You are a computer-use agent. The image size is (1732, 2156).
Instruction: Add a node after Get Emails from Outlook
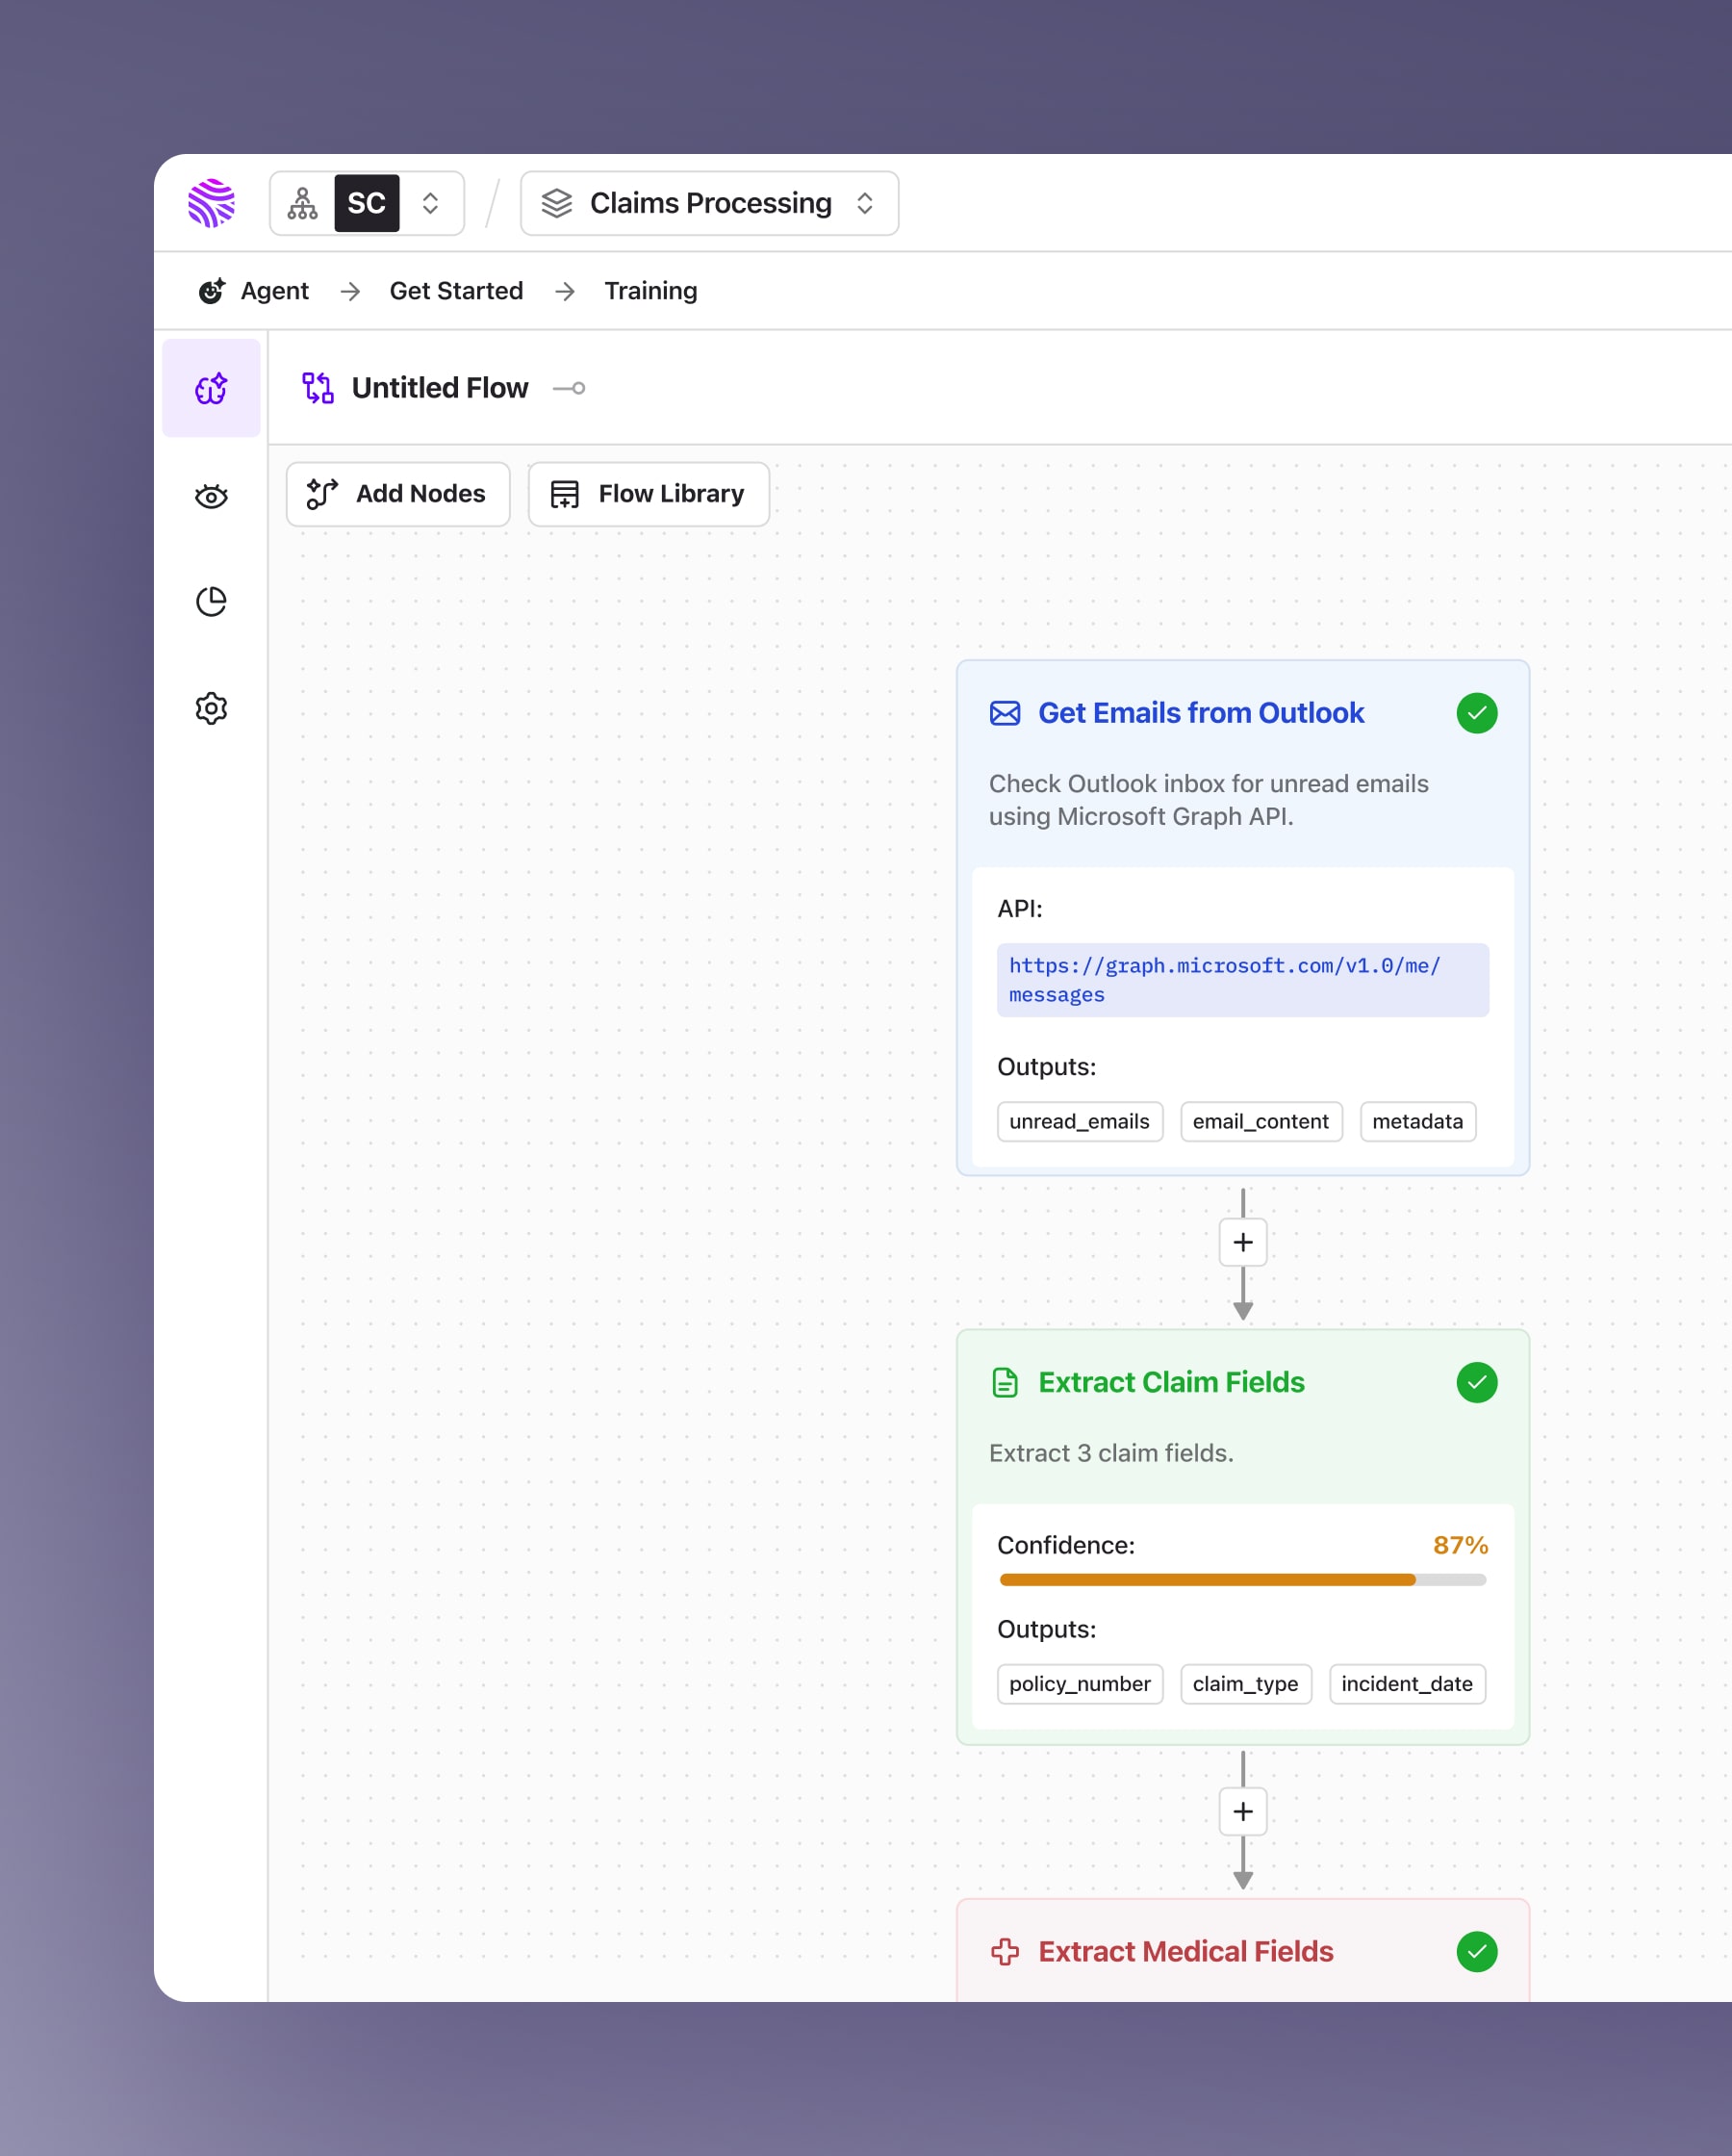pos(1243,1242)
